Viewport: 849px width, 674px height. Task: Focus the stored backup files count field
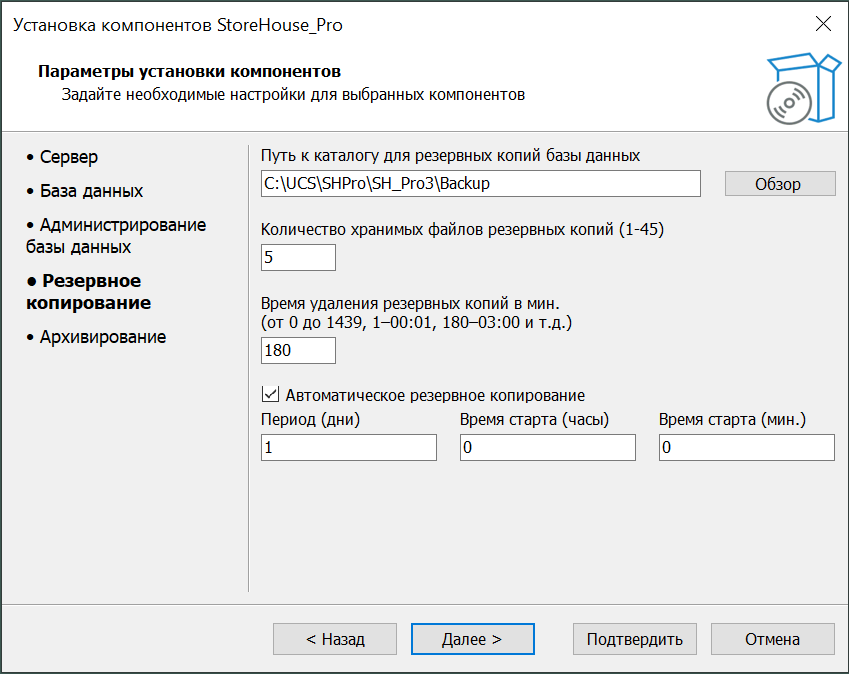[x=298, y=258]
